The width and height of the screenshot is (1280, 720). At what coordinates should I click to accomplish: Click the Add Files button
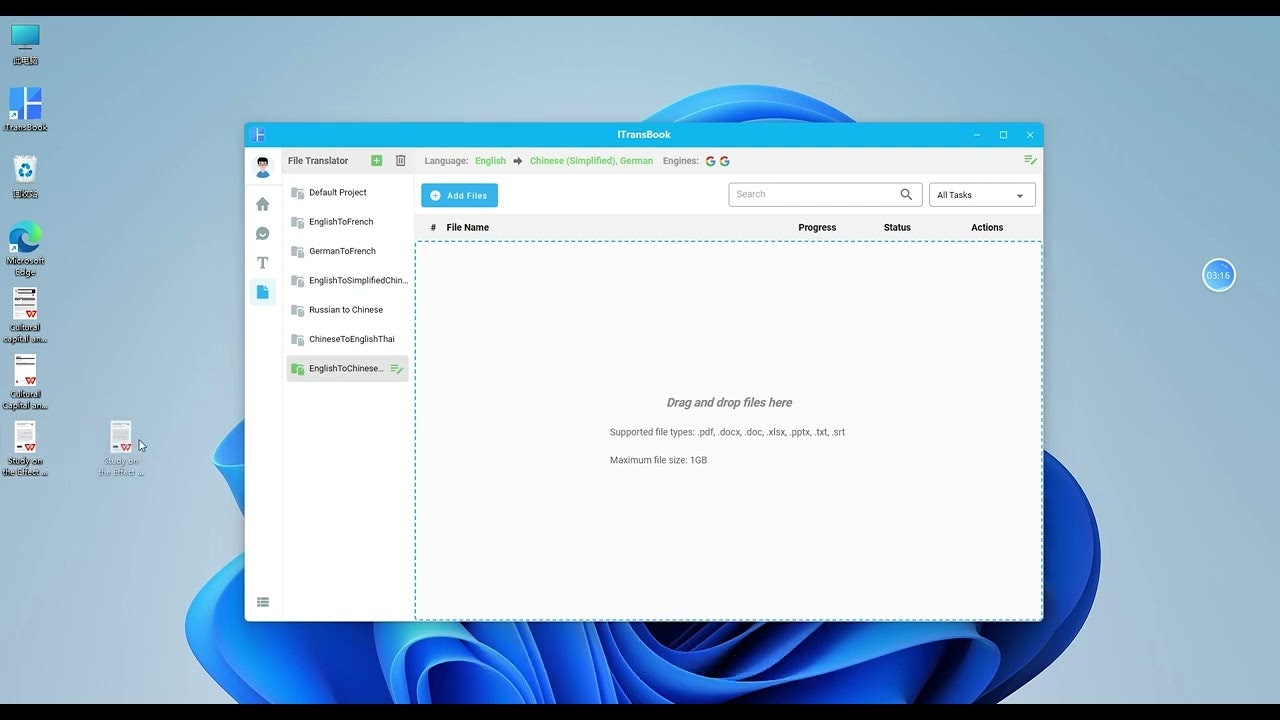pos(459,196)
